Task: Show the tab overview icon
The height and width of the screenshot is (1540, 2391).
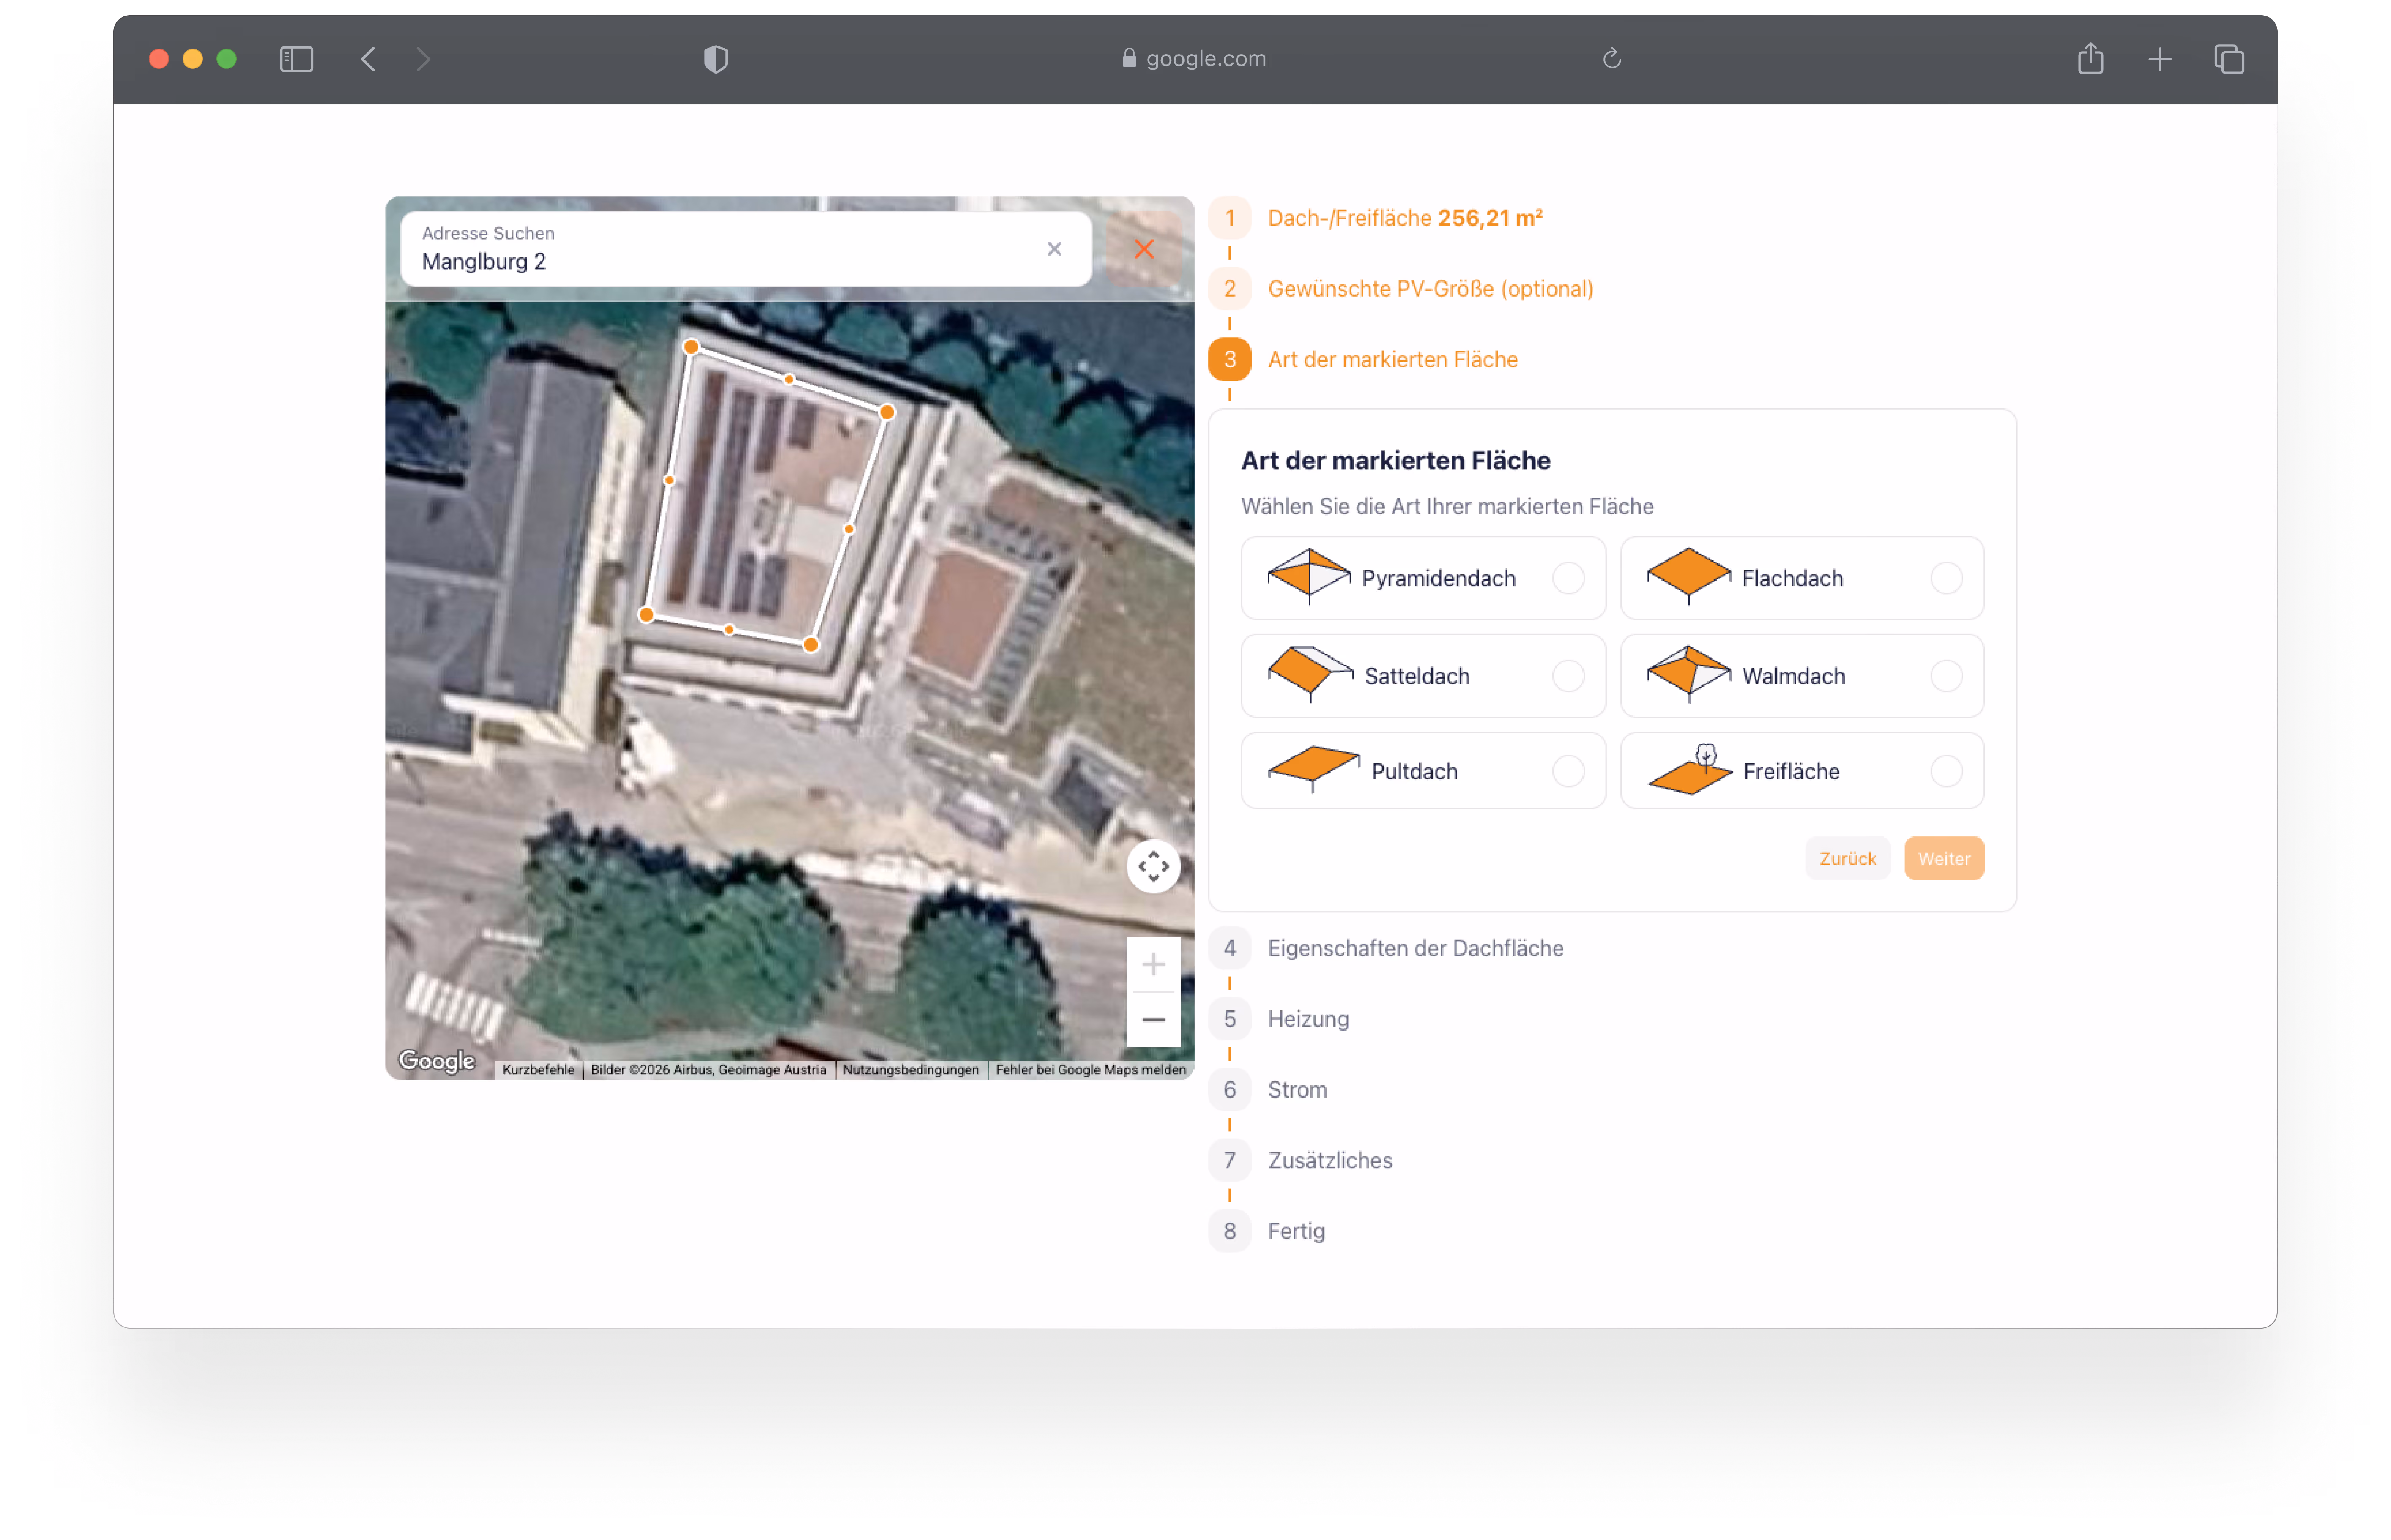Action: point(2229,59)
